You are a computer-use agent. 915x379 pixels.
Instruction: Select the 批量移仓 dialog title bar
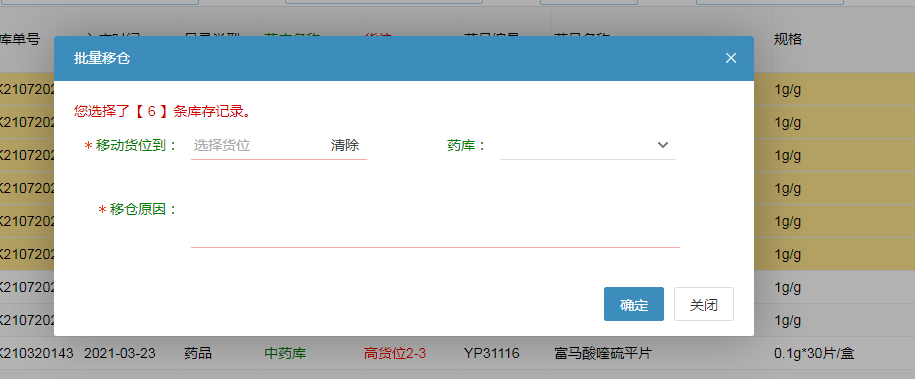click(x=404, y=58)
